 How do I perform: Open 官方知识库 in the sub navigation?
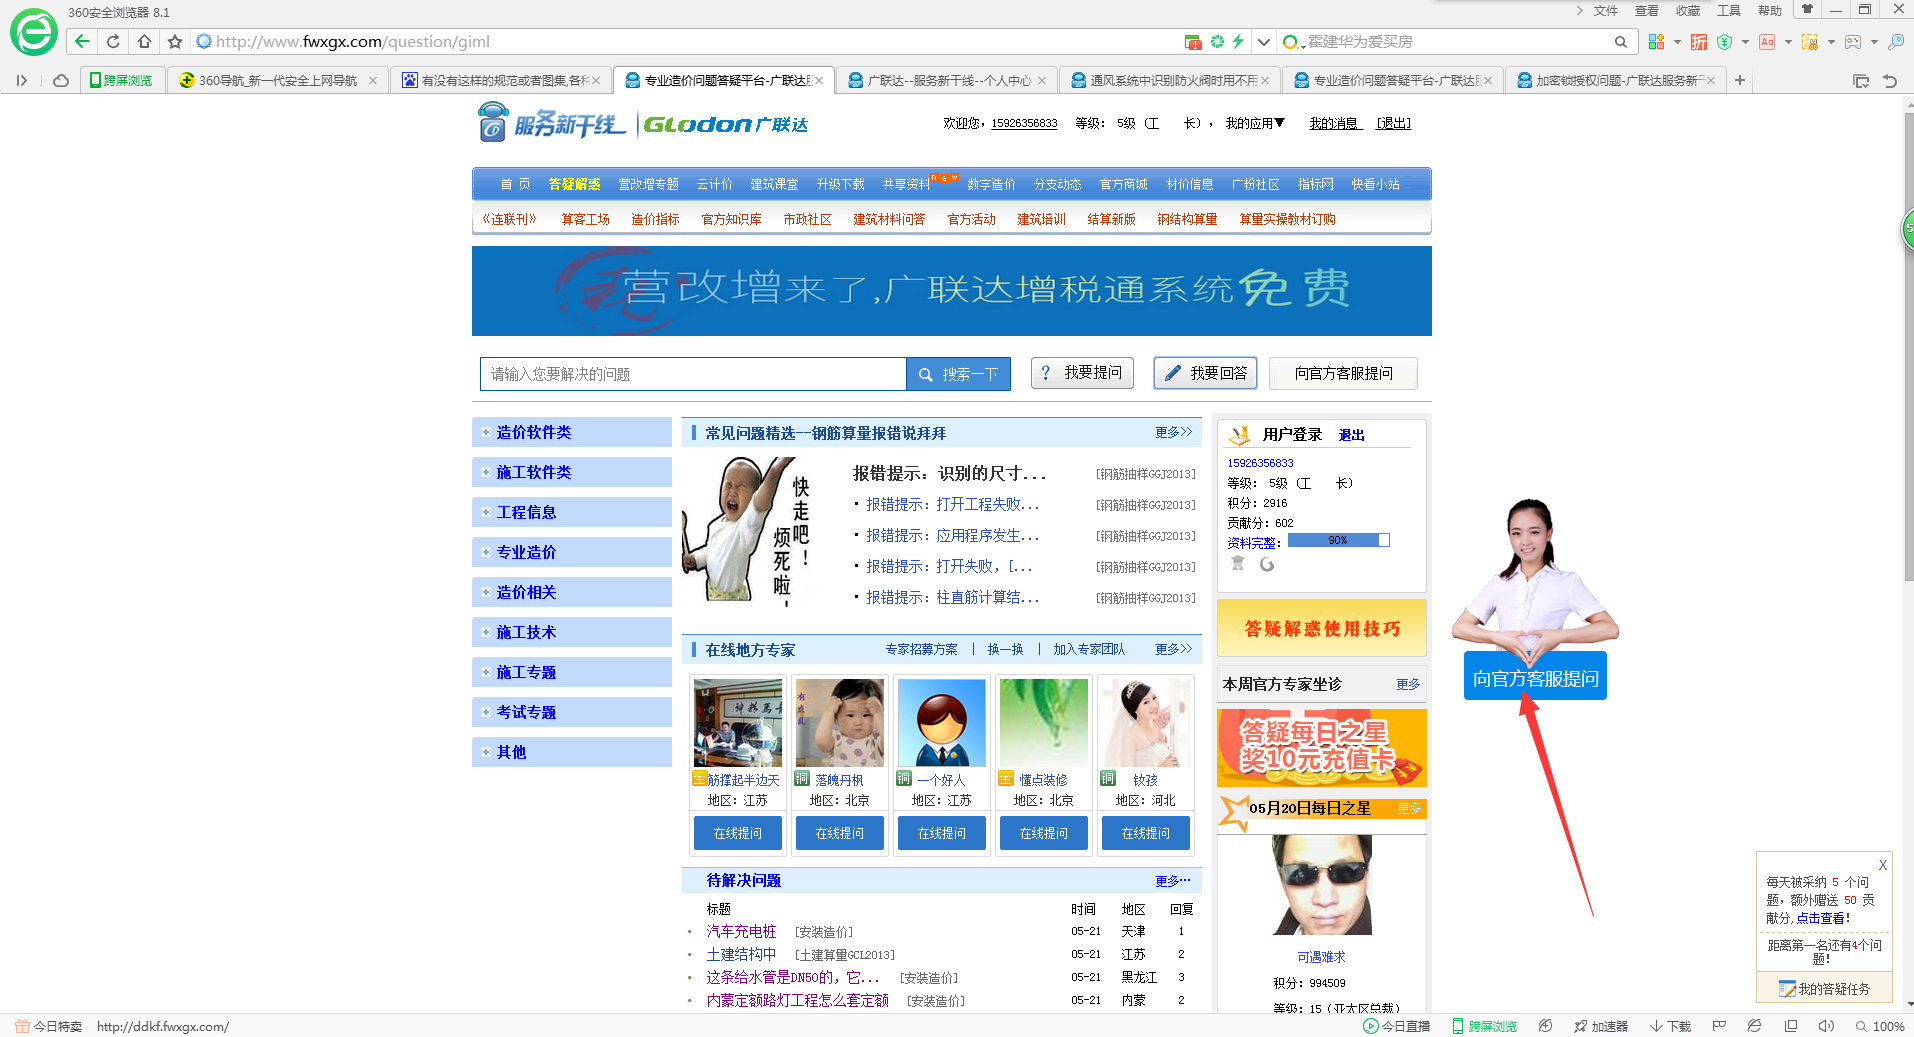pos(731,219)
